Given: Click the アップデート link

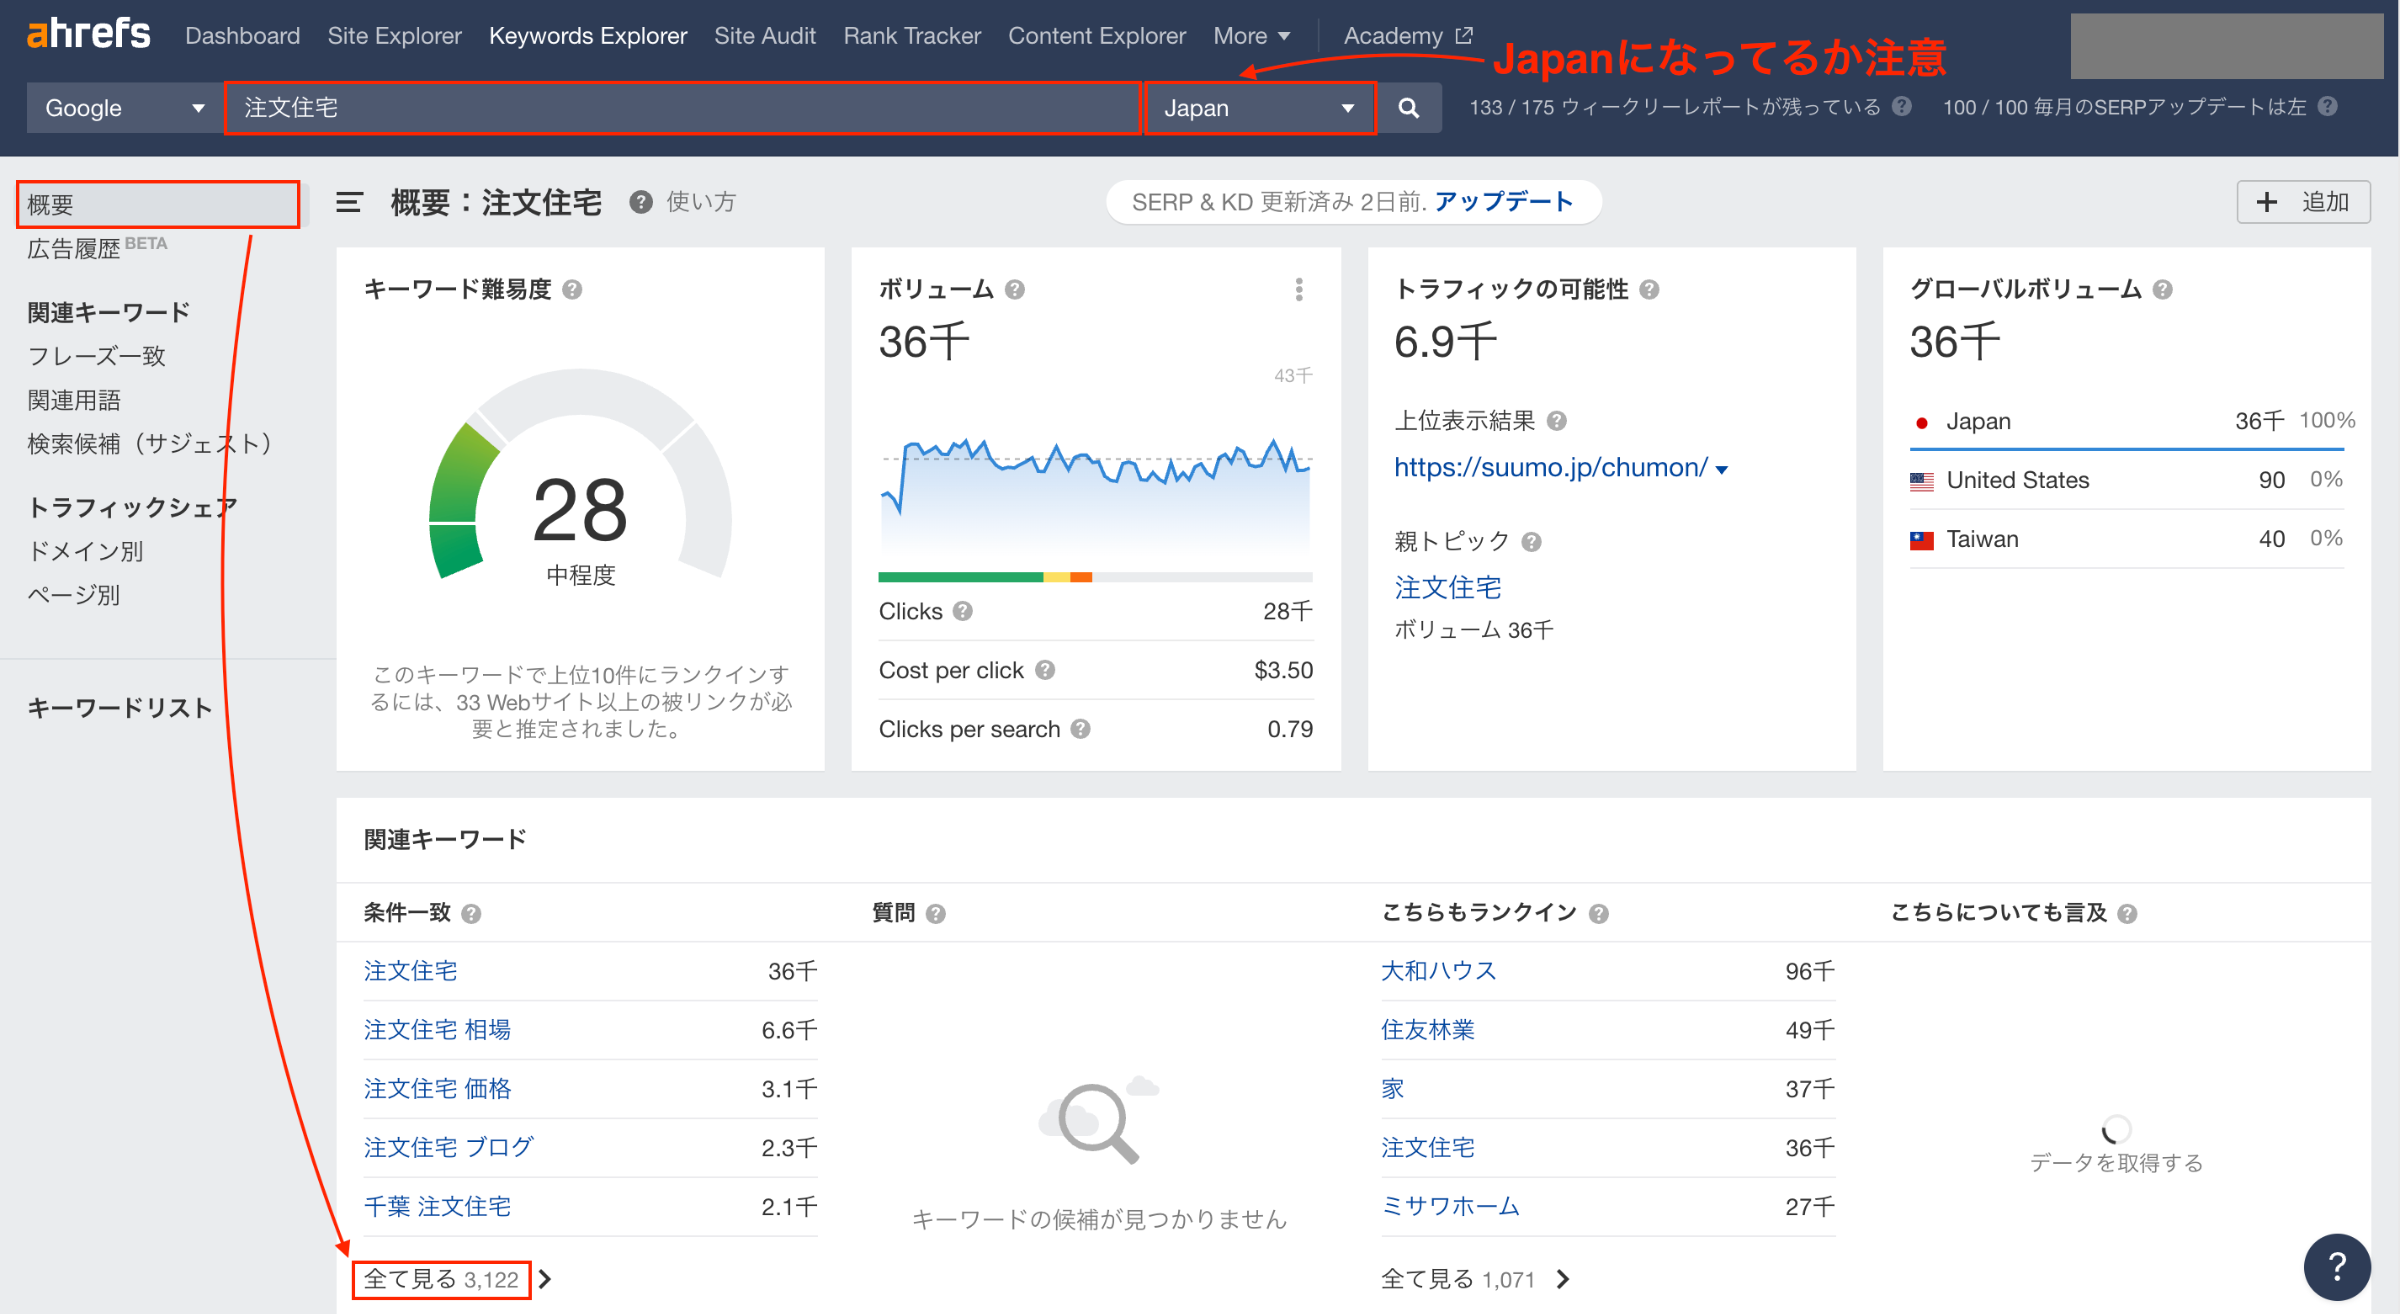Looking at the screenshot, I should pos(1503,203).
